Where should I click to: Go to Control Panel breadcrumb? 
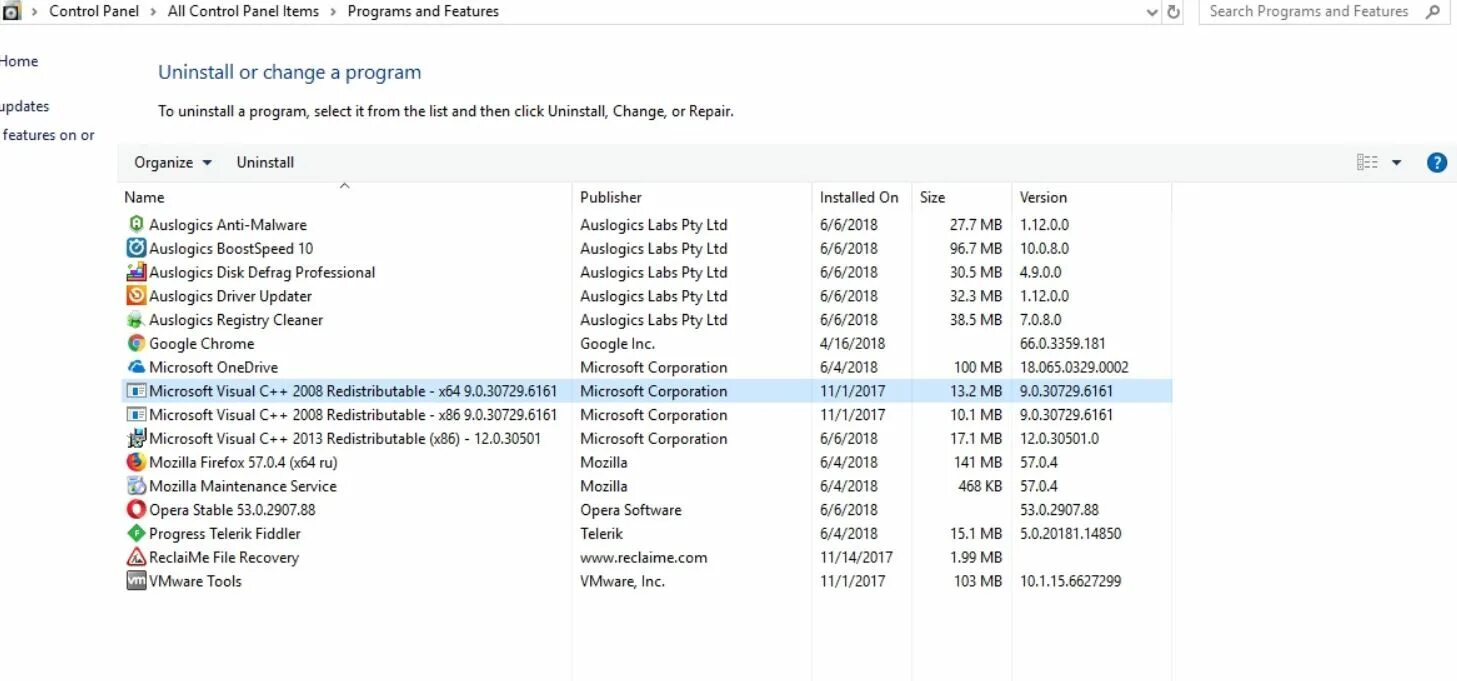[94, 12]
